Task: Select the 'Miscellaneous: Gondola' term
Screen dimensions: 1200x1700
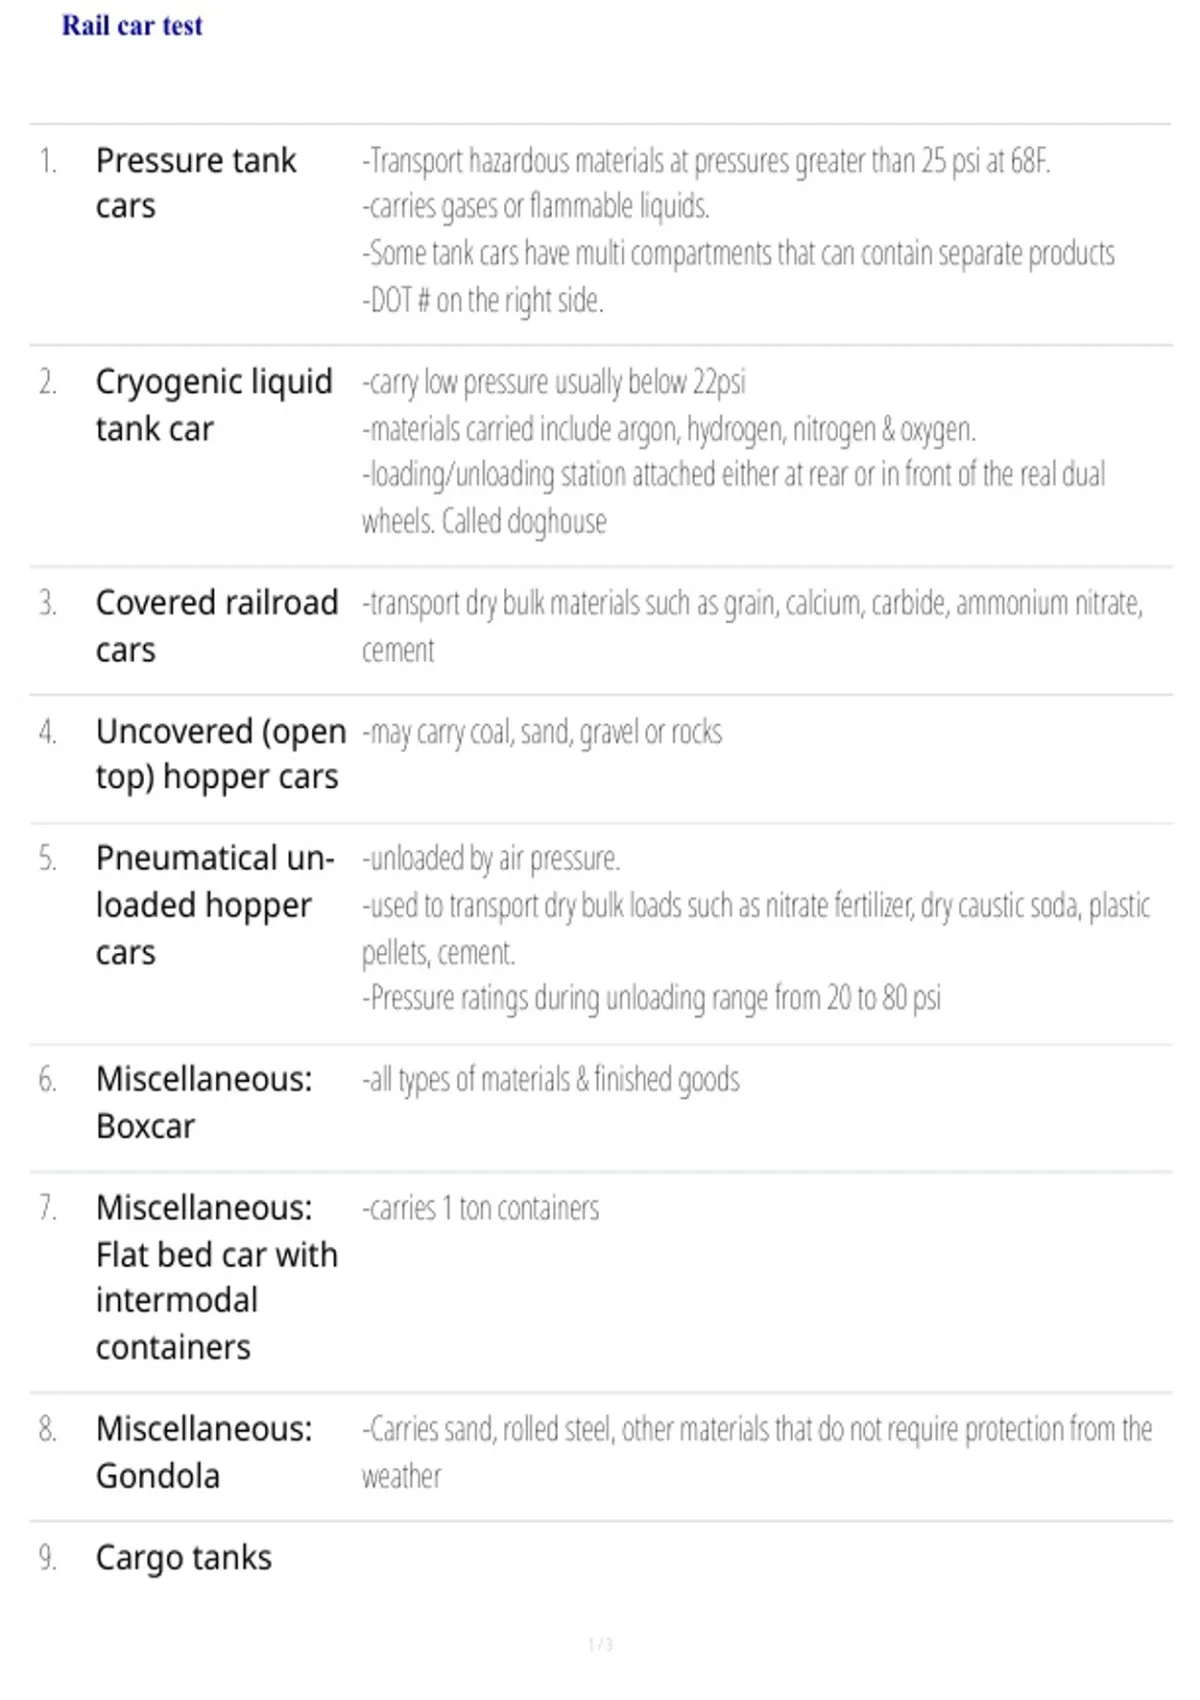Action: (x=204, y=1452)
